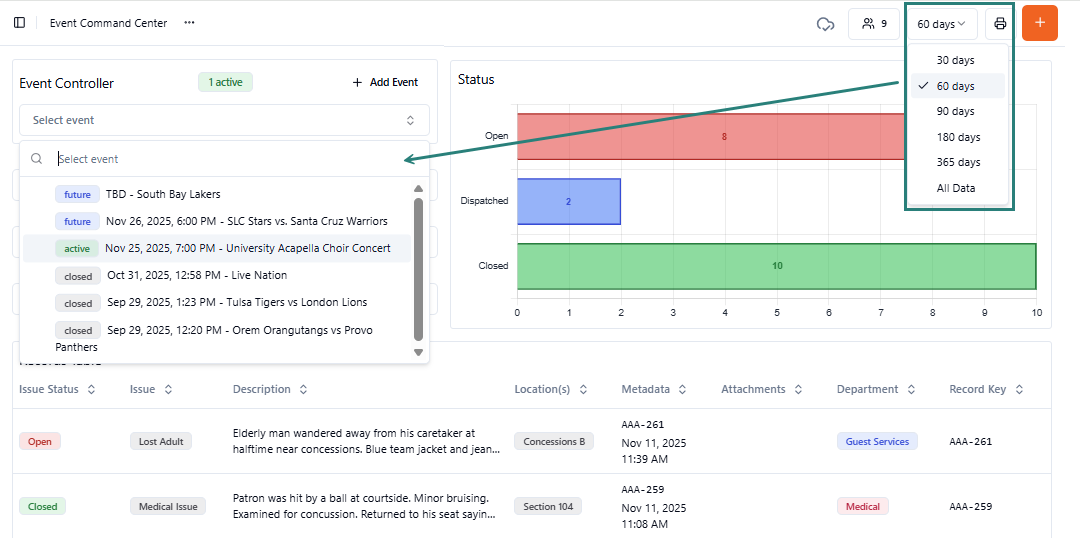Select the 30 days option
The width and height of the screenshot is (1080, 538).
[955, 61]
